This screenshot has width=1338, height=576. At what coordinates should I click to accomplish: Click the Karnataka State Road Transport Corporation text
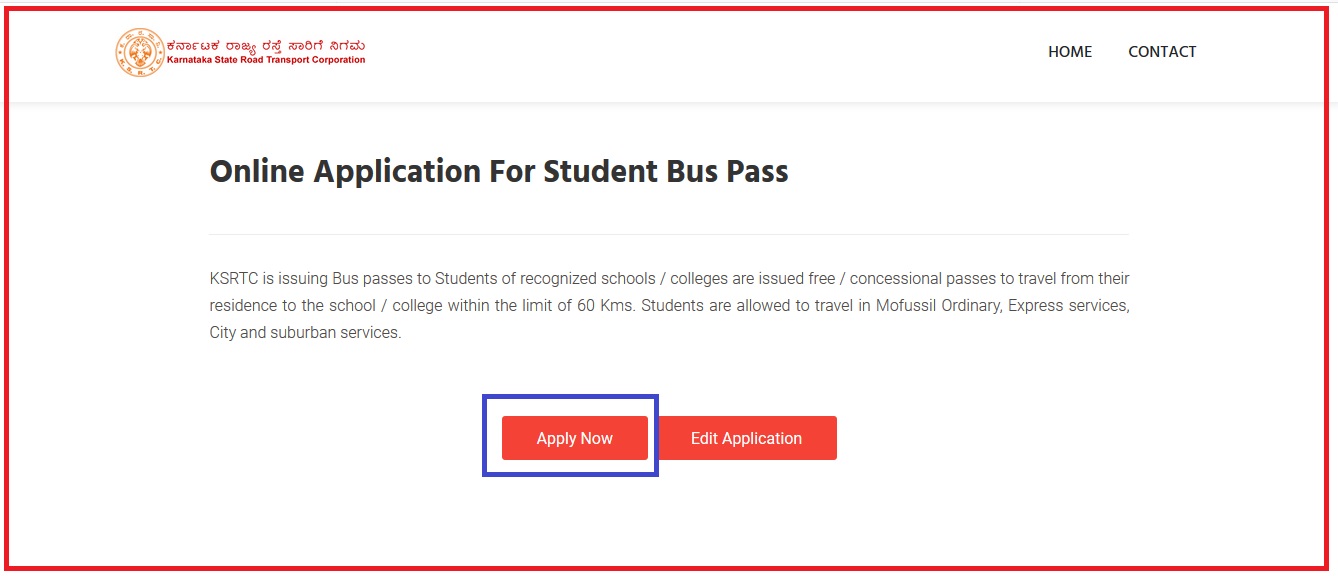[x=266, y=60]
